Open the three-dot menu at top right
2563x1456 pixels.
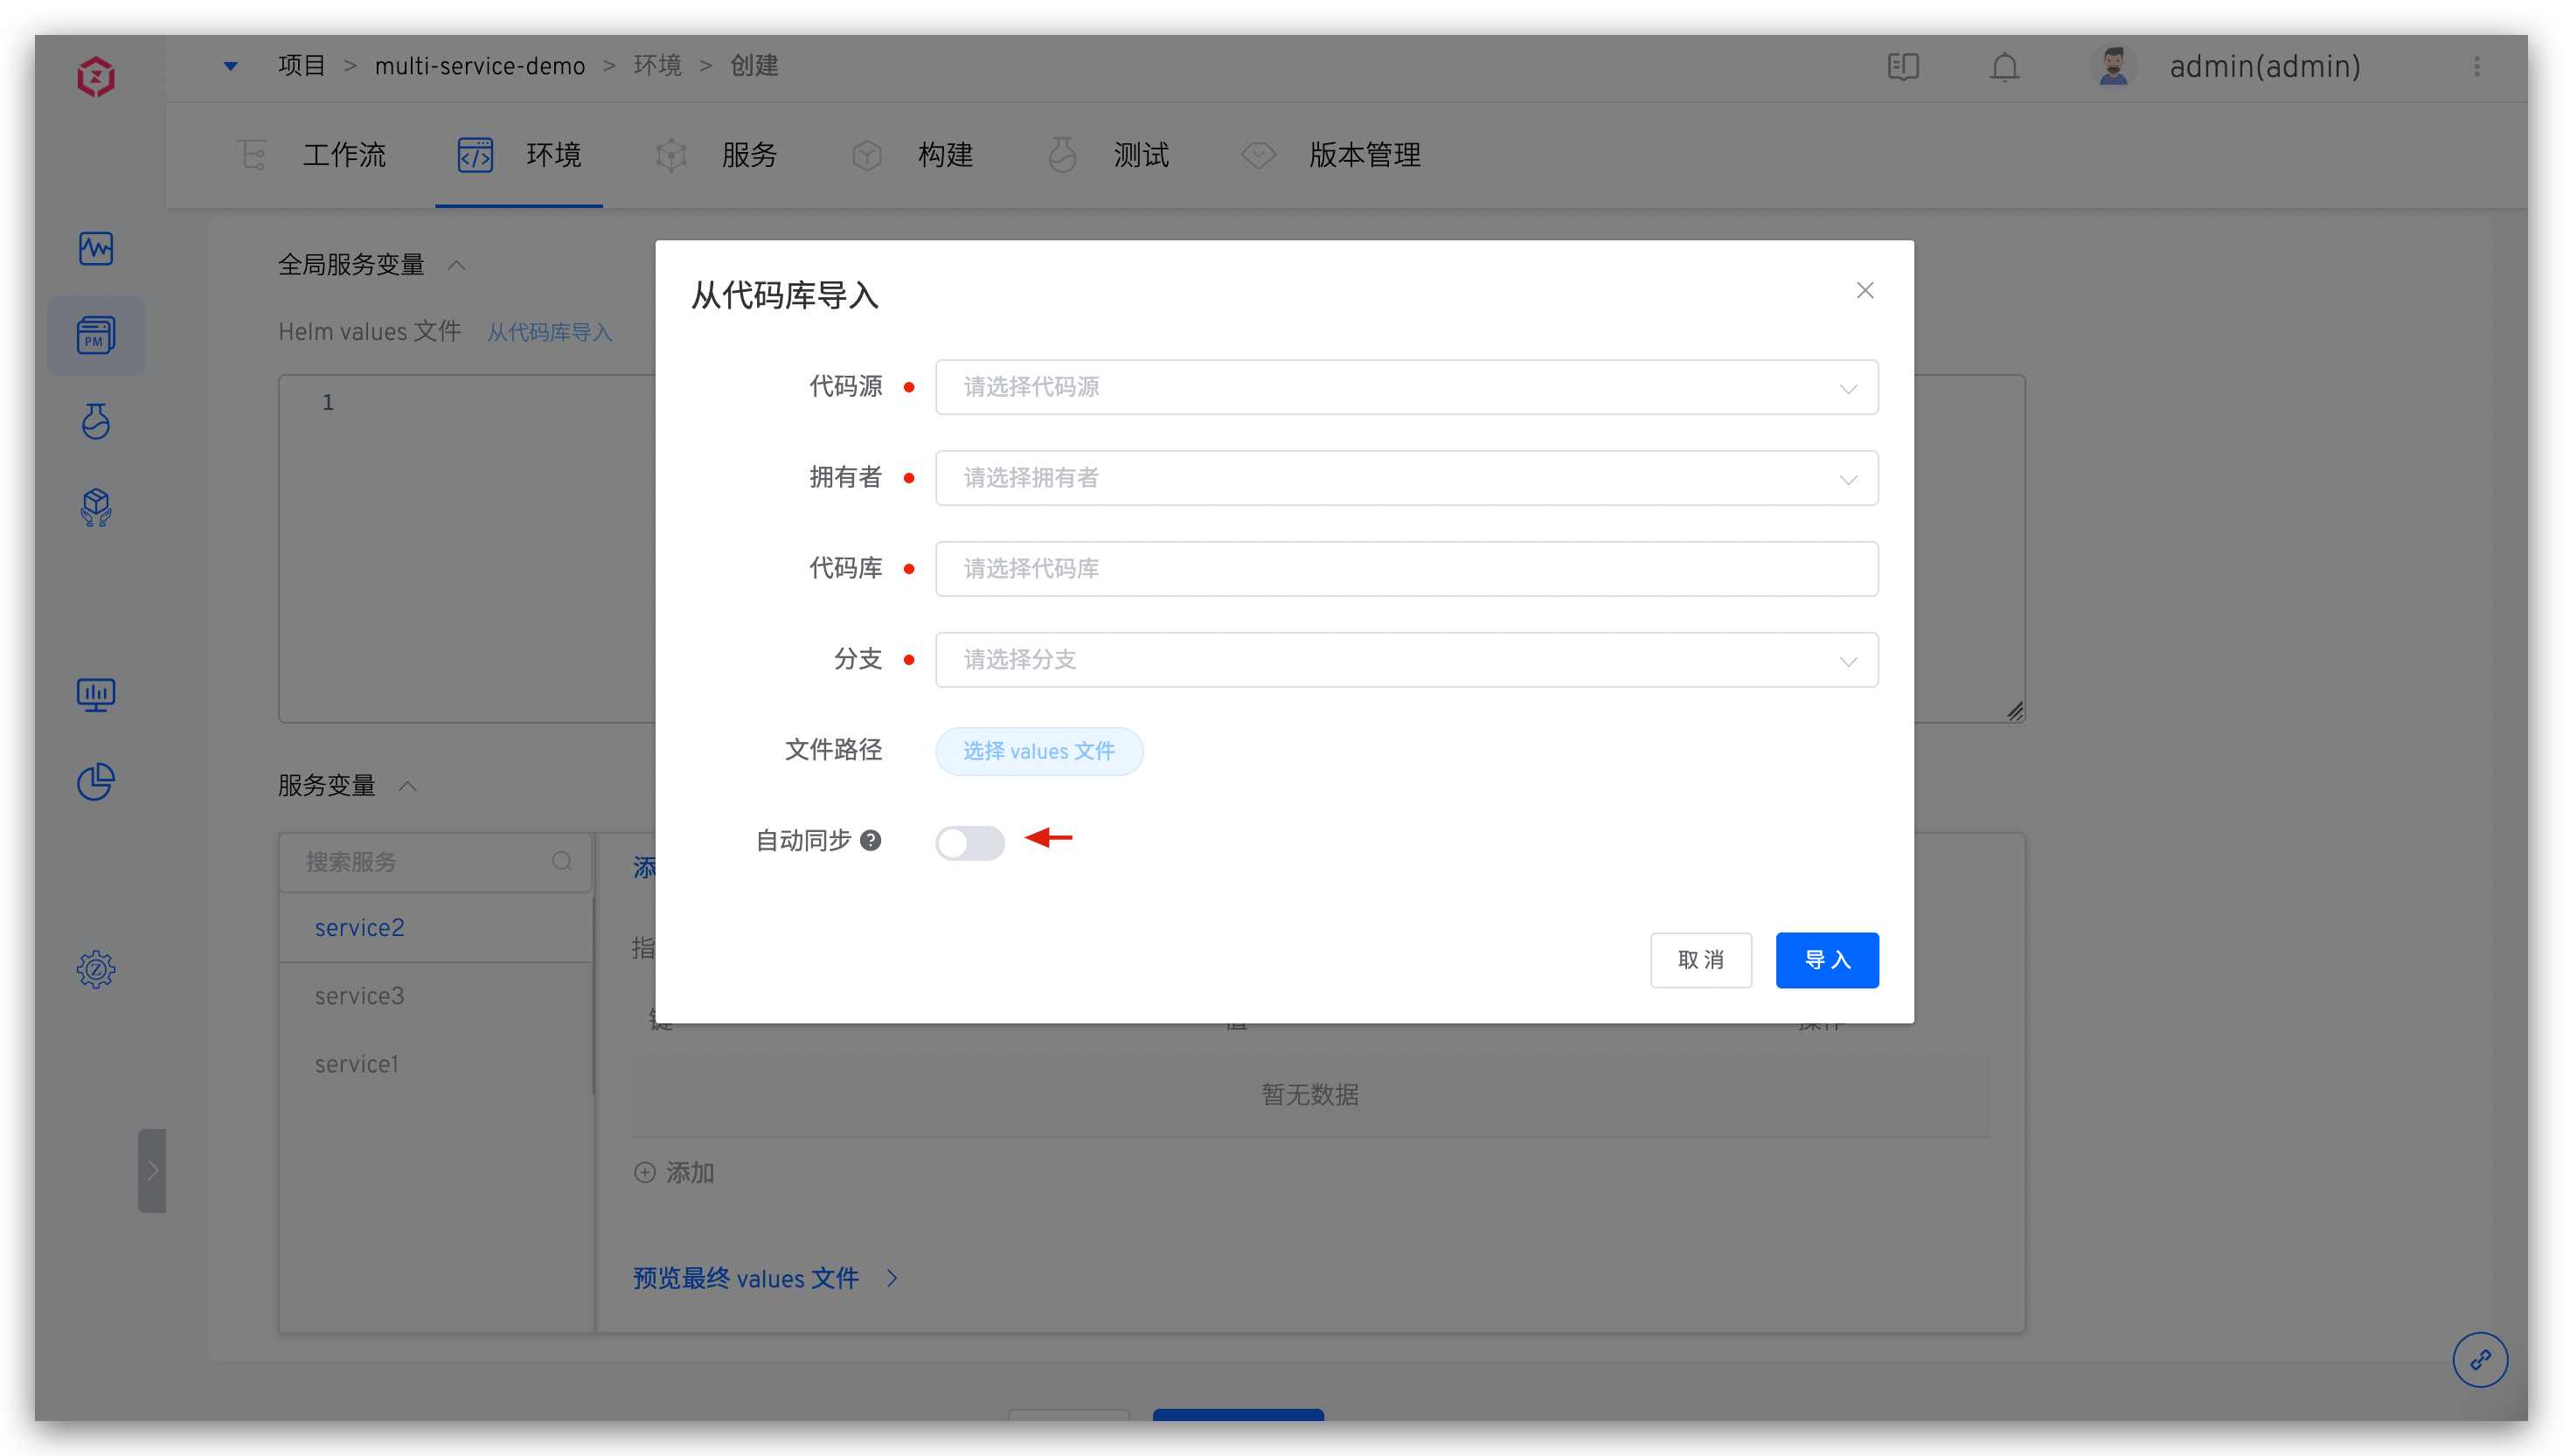click(x=2478, y=67)
